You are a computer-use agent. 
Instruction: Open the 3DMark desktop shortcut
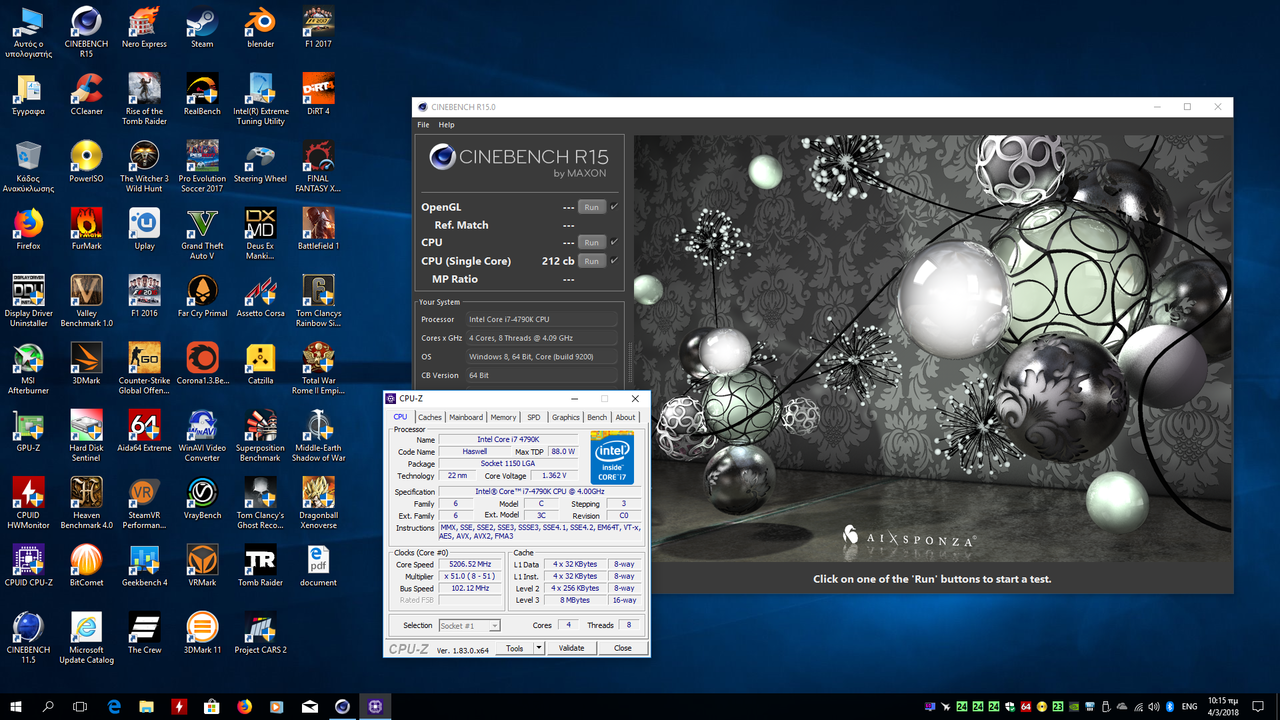point(86,363)
